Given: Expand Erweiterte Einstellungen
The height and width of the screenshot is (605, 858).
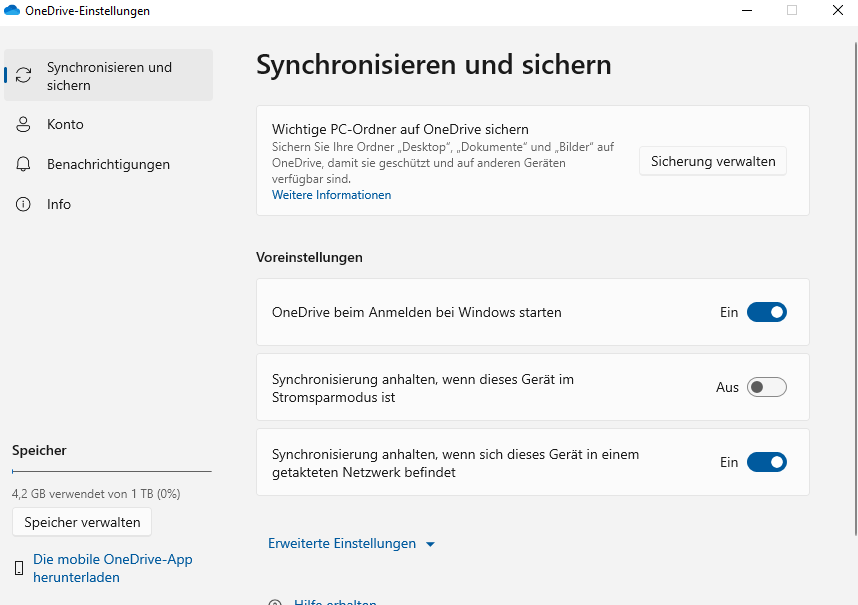Looking at the screenshot, I should [351, 543].
